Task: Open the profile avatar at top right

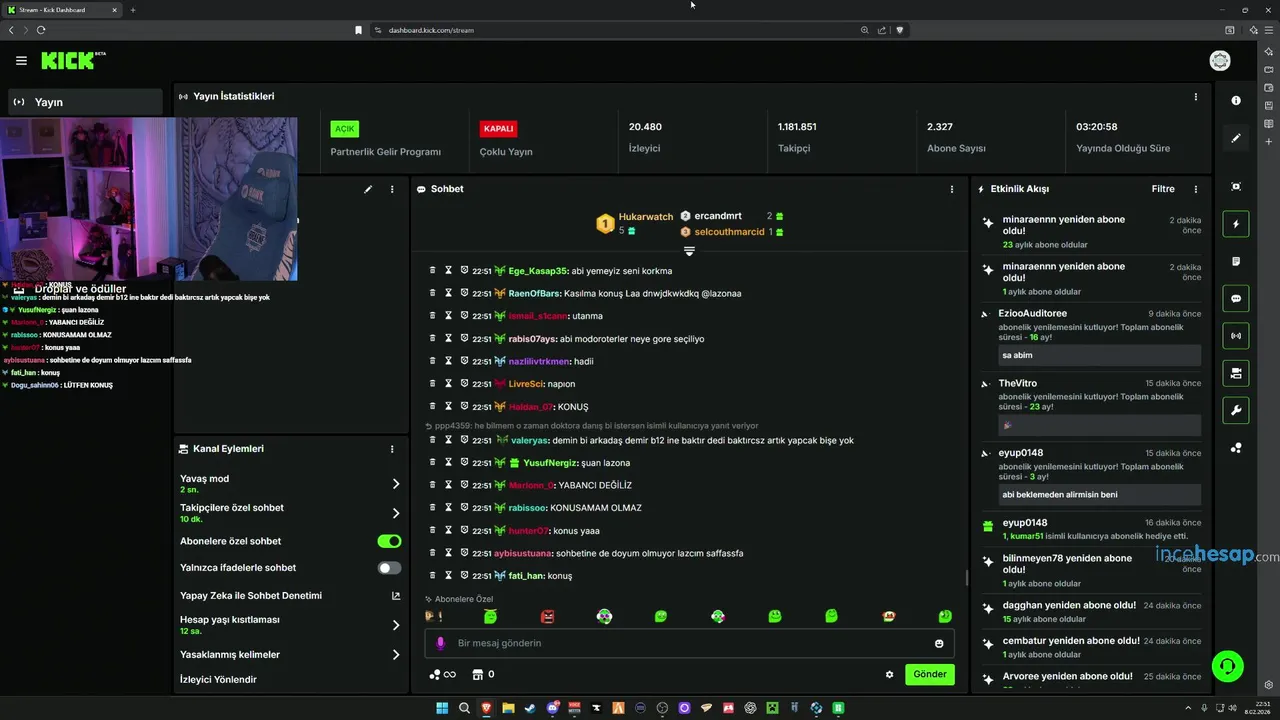Action: click(x=1220, y=61)
